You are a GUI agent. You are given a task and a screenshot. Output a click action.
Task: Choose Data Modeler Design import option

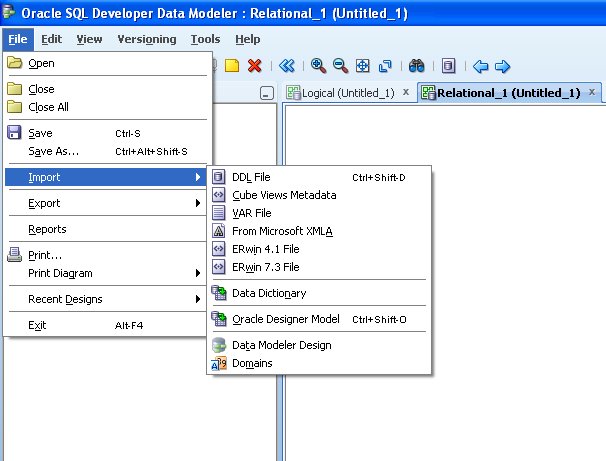pyautogui.click(x=319, y=345)
